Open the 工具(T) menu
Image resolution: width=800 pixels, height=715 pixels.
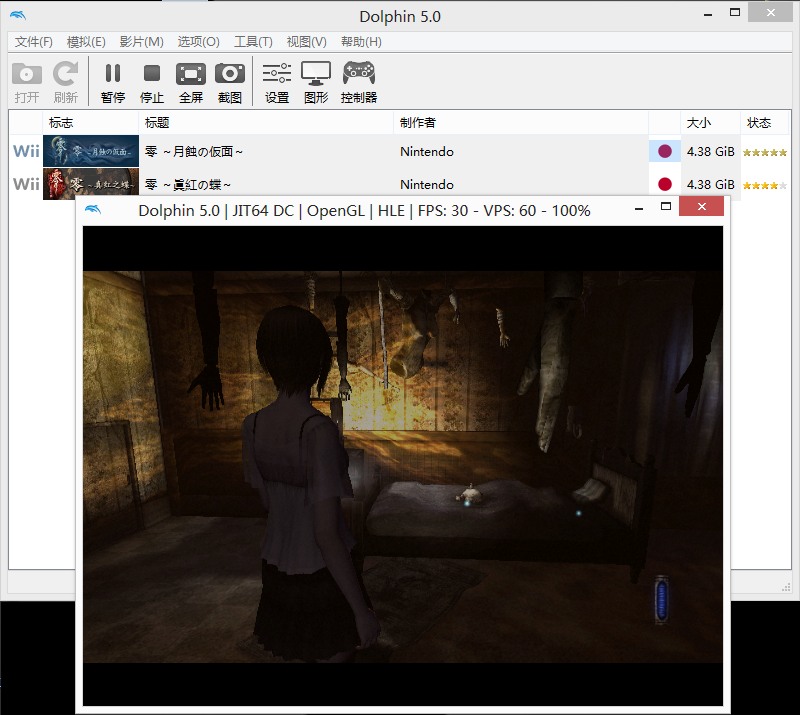253,42
